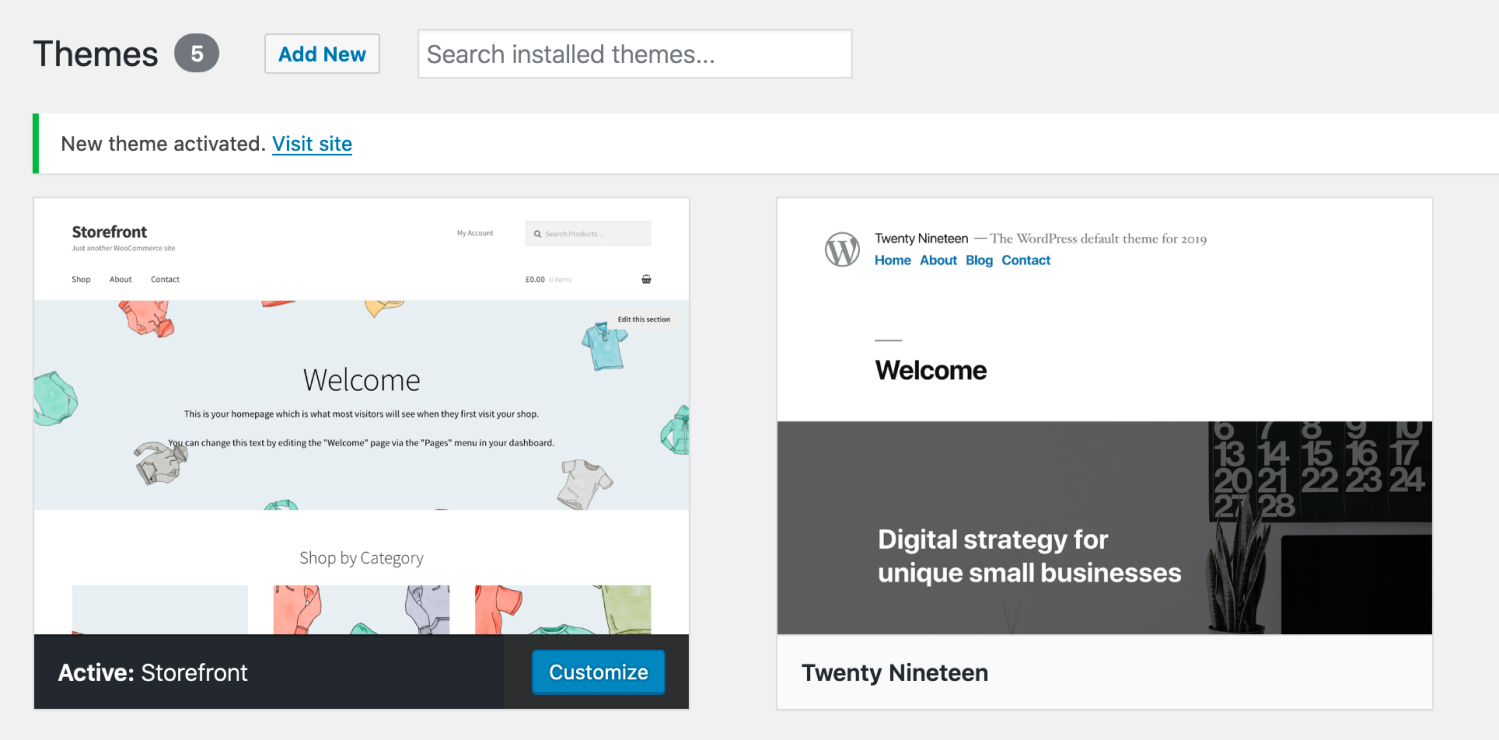
Task: Click Customize on the active Storefront theme
Action: 598,672
